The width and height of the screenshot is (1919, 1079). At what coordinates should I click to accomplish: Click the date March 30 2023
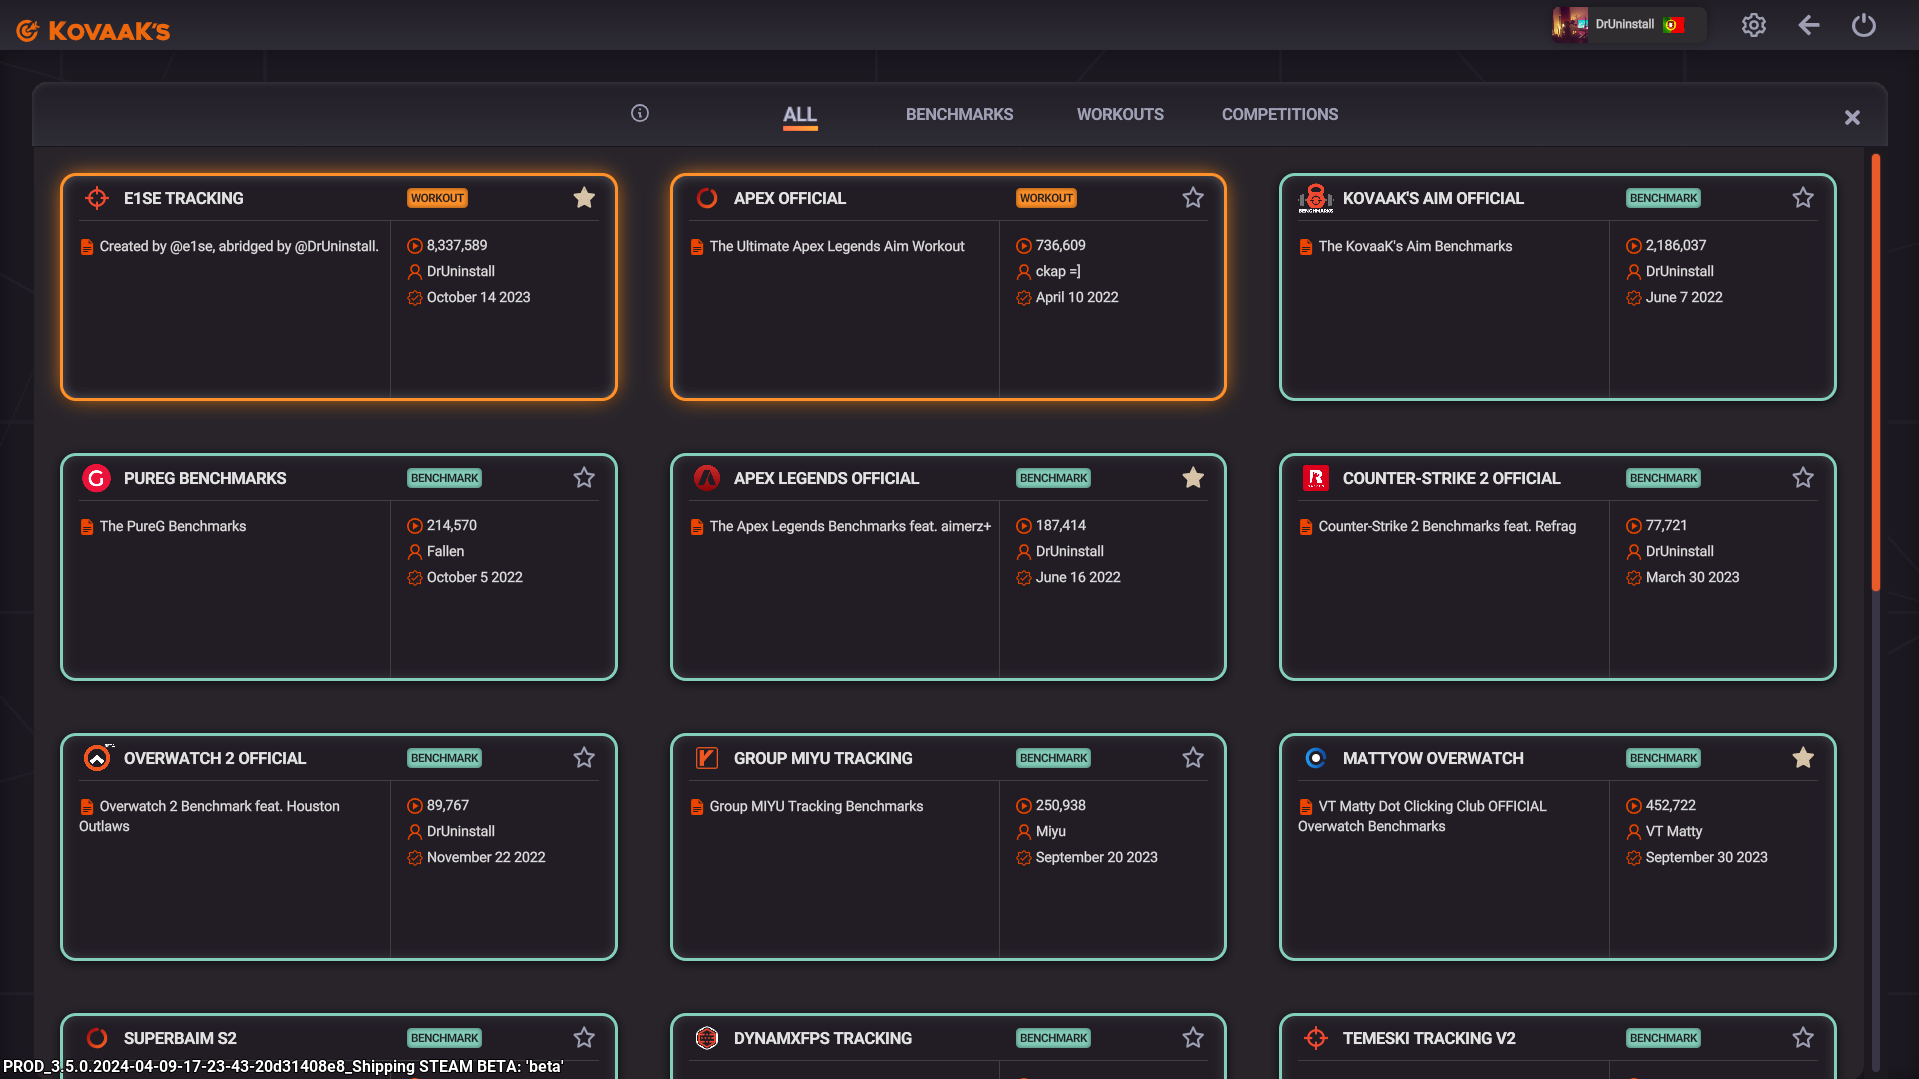1692,577
